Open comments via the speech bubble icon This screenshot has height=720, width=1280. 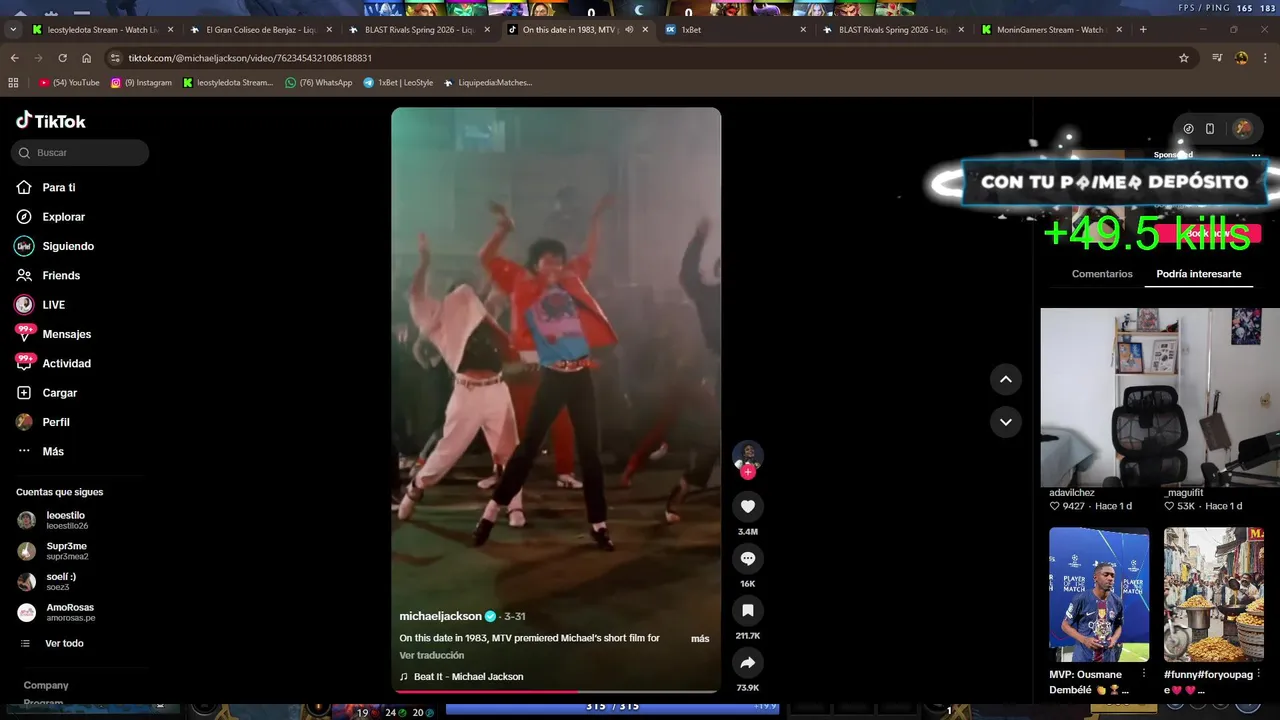[747, 558]
